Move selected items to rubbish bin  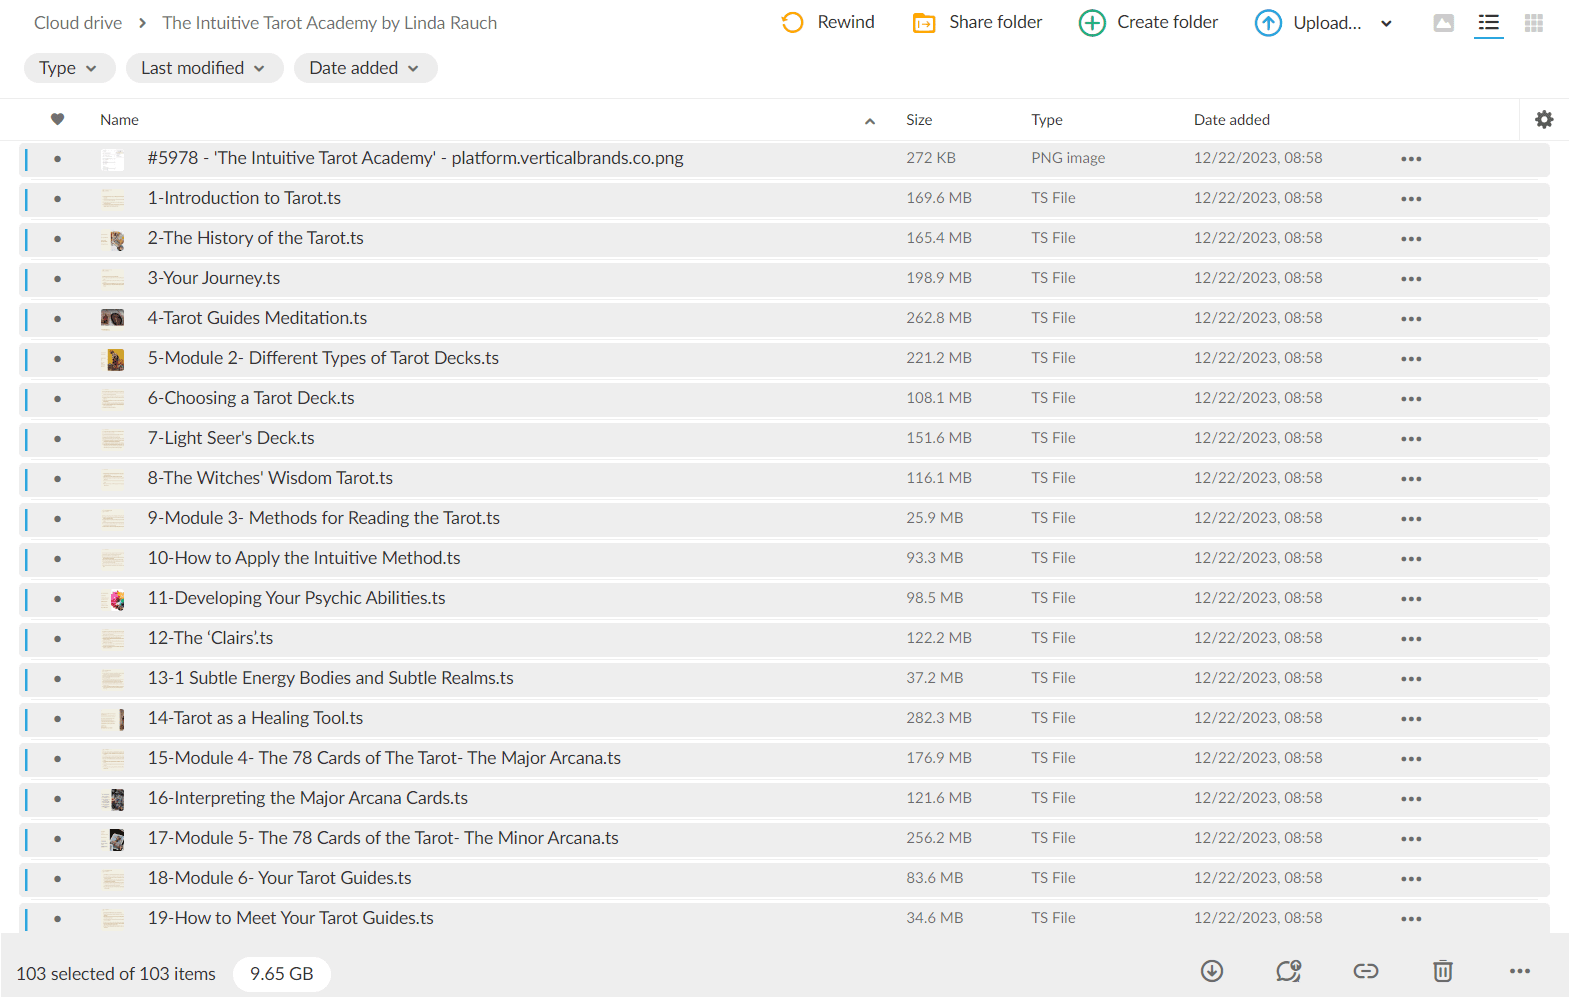click(1442, 971)
